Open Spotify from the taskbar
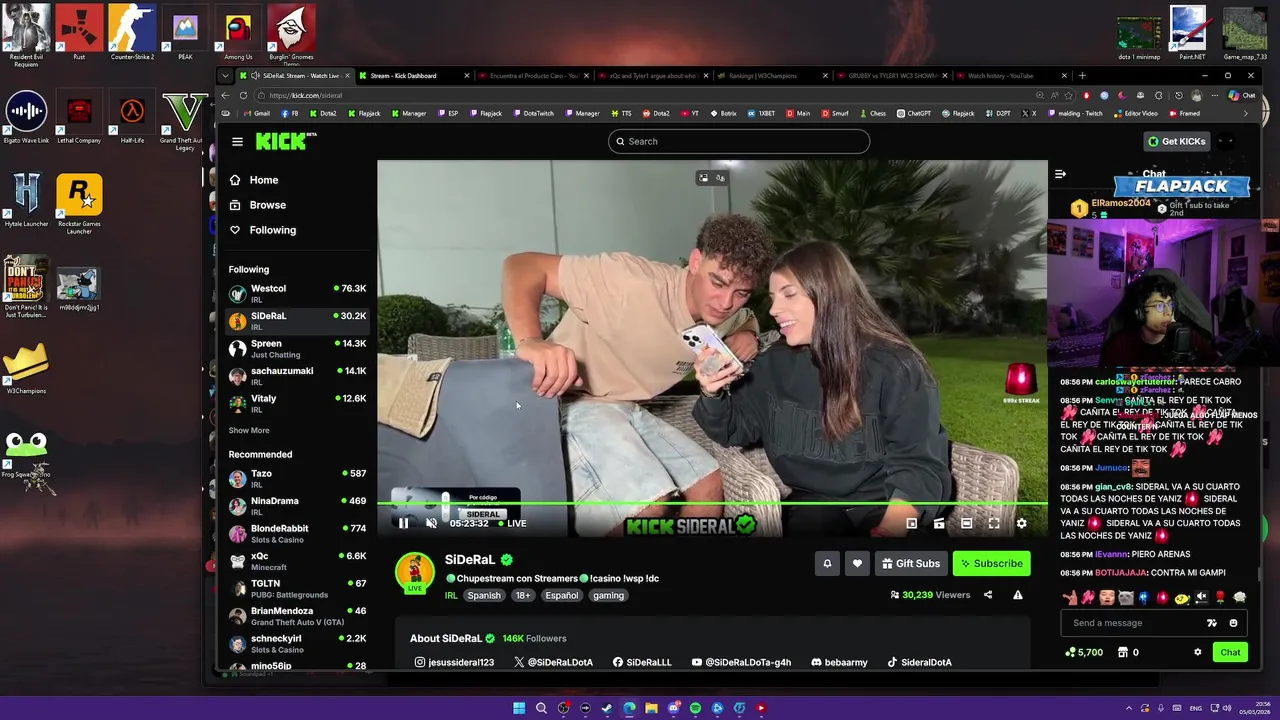 (695, 708)
